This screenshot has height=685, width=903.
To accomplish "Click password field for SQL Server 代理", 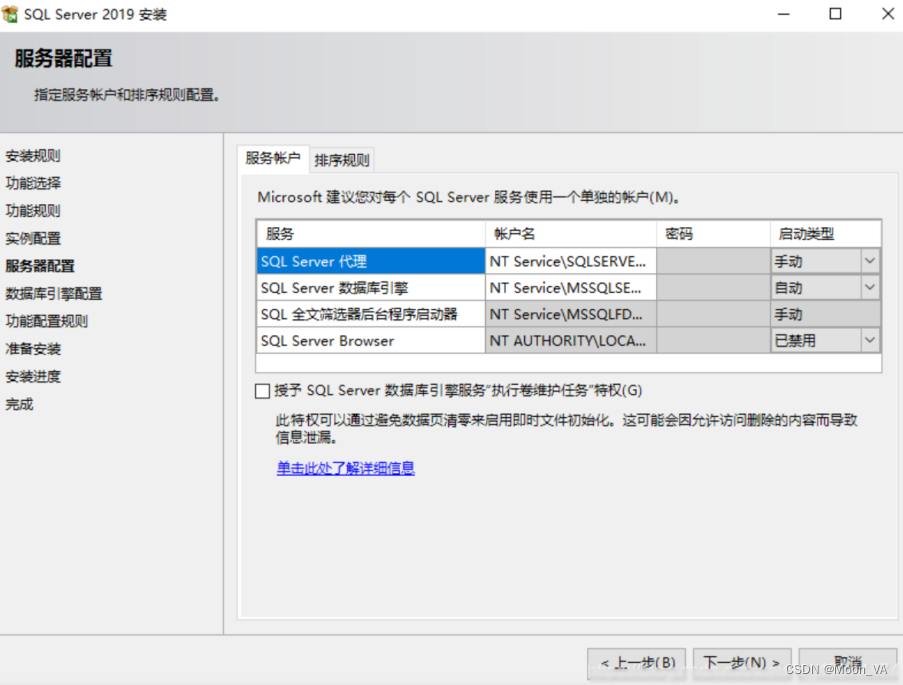I will click(713, 261).
